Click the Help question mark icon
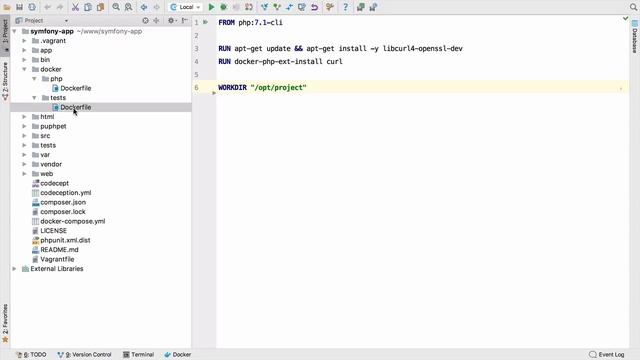Viewport: 640px width, 360px height. pyautogui.click(x=345, y=7)
